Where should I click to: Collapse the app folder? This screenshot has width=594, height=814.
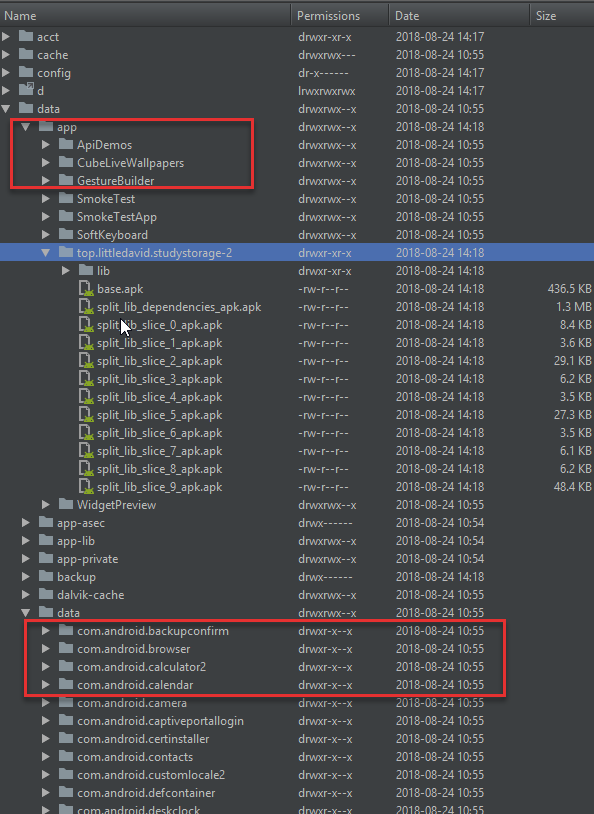pos(25,127)
